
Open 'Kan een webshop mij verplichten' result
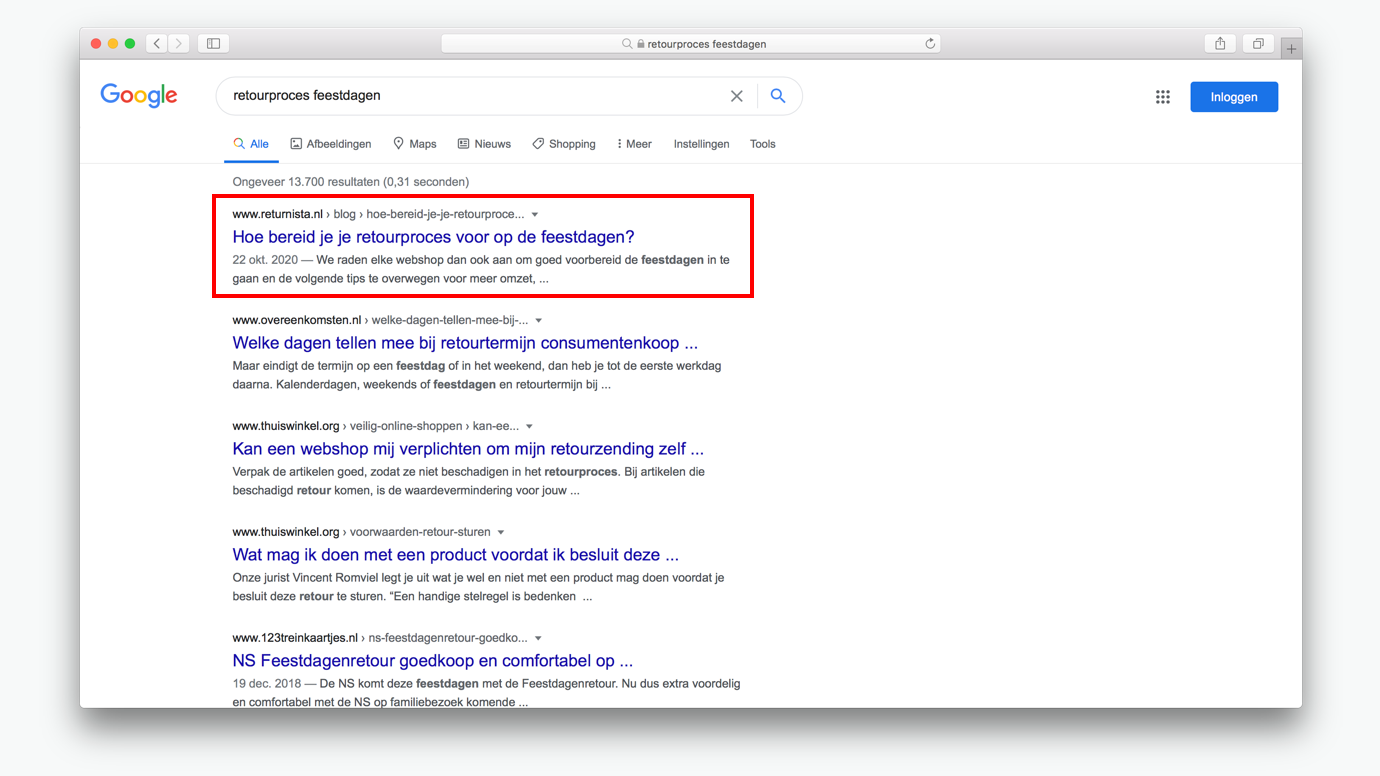(x=468, y=449)
